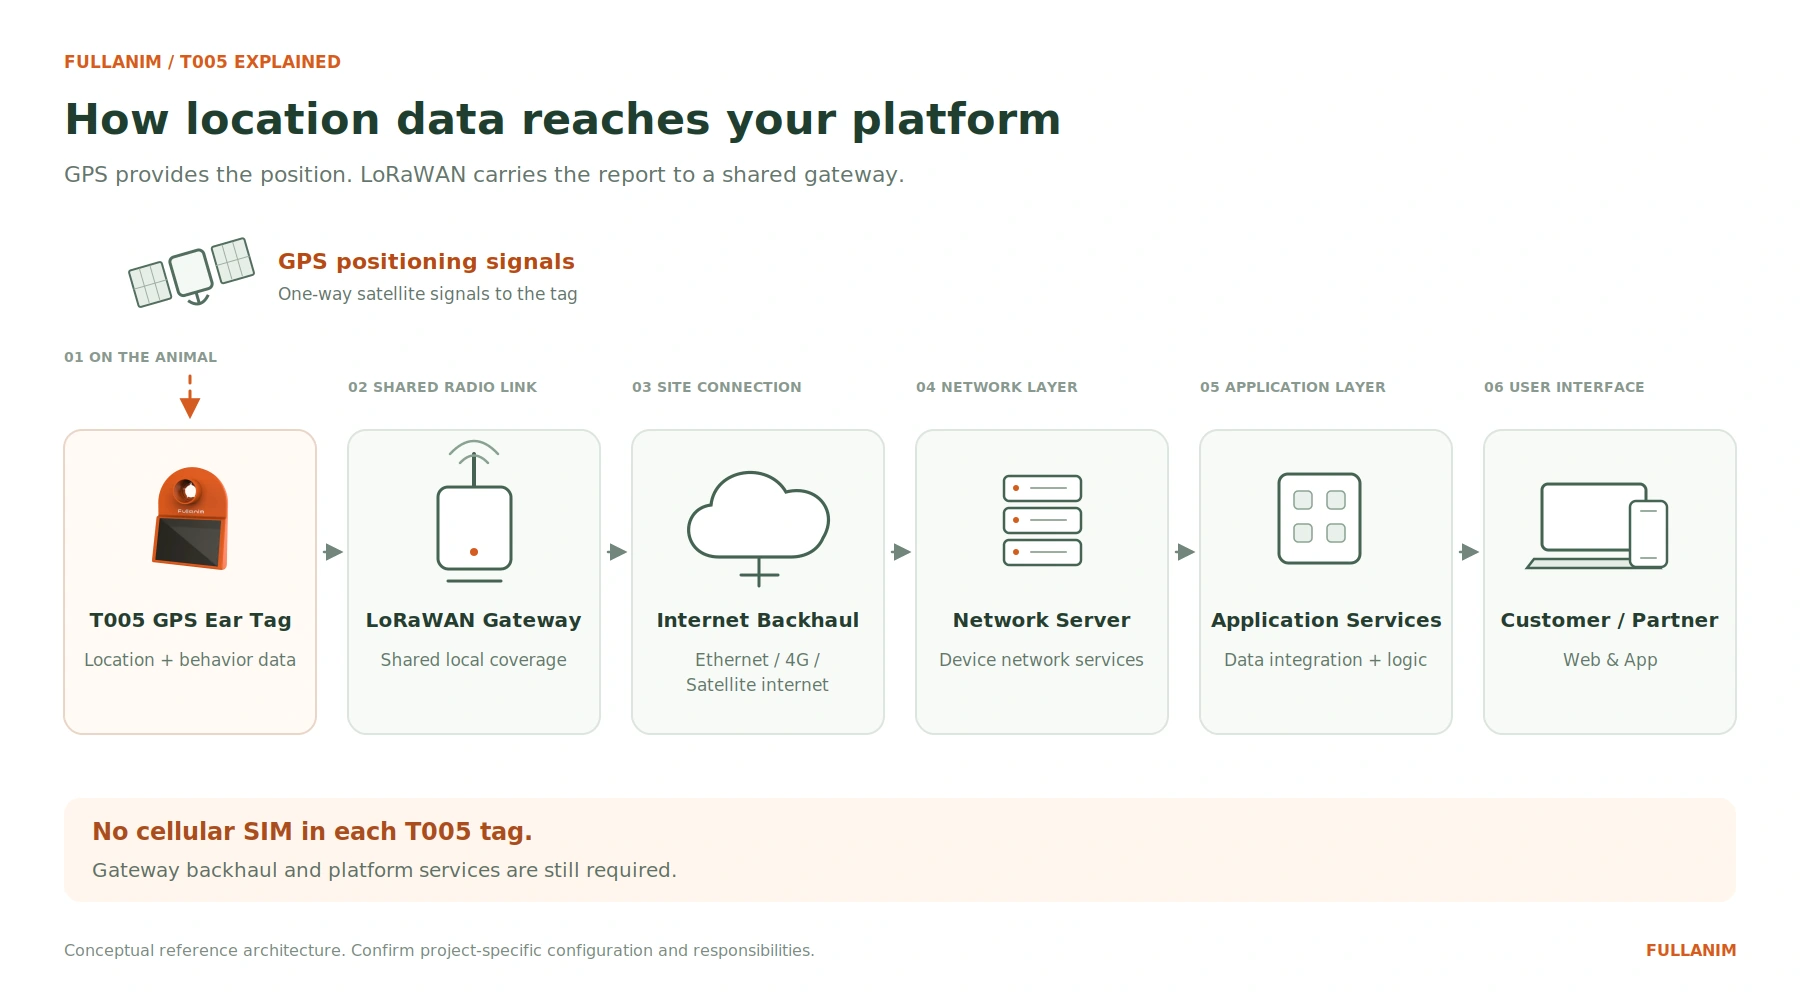1800x1000 pixels.
Task: Click the 'Network Server' title
Action: tap(1042, 620)
